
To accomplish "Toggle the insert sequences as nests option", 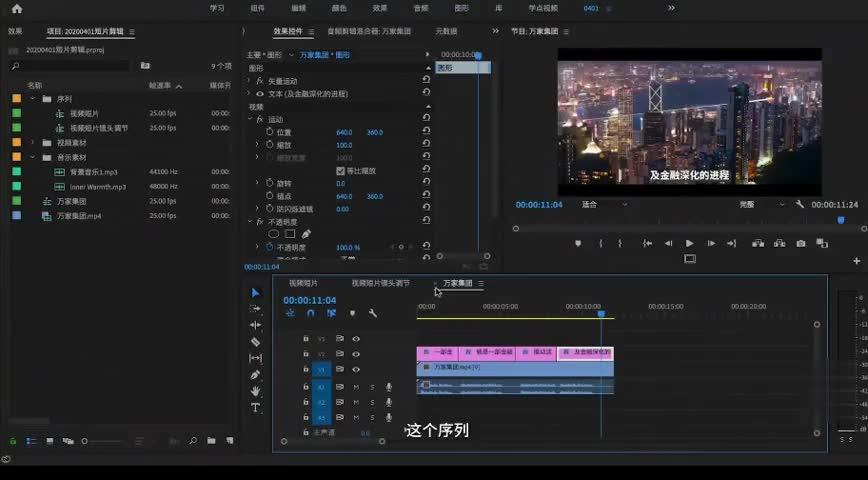I will coord(290,313).
